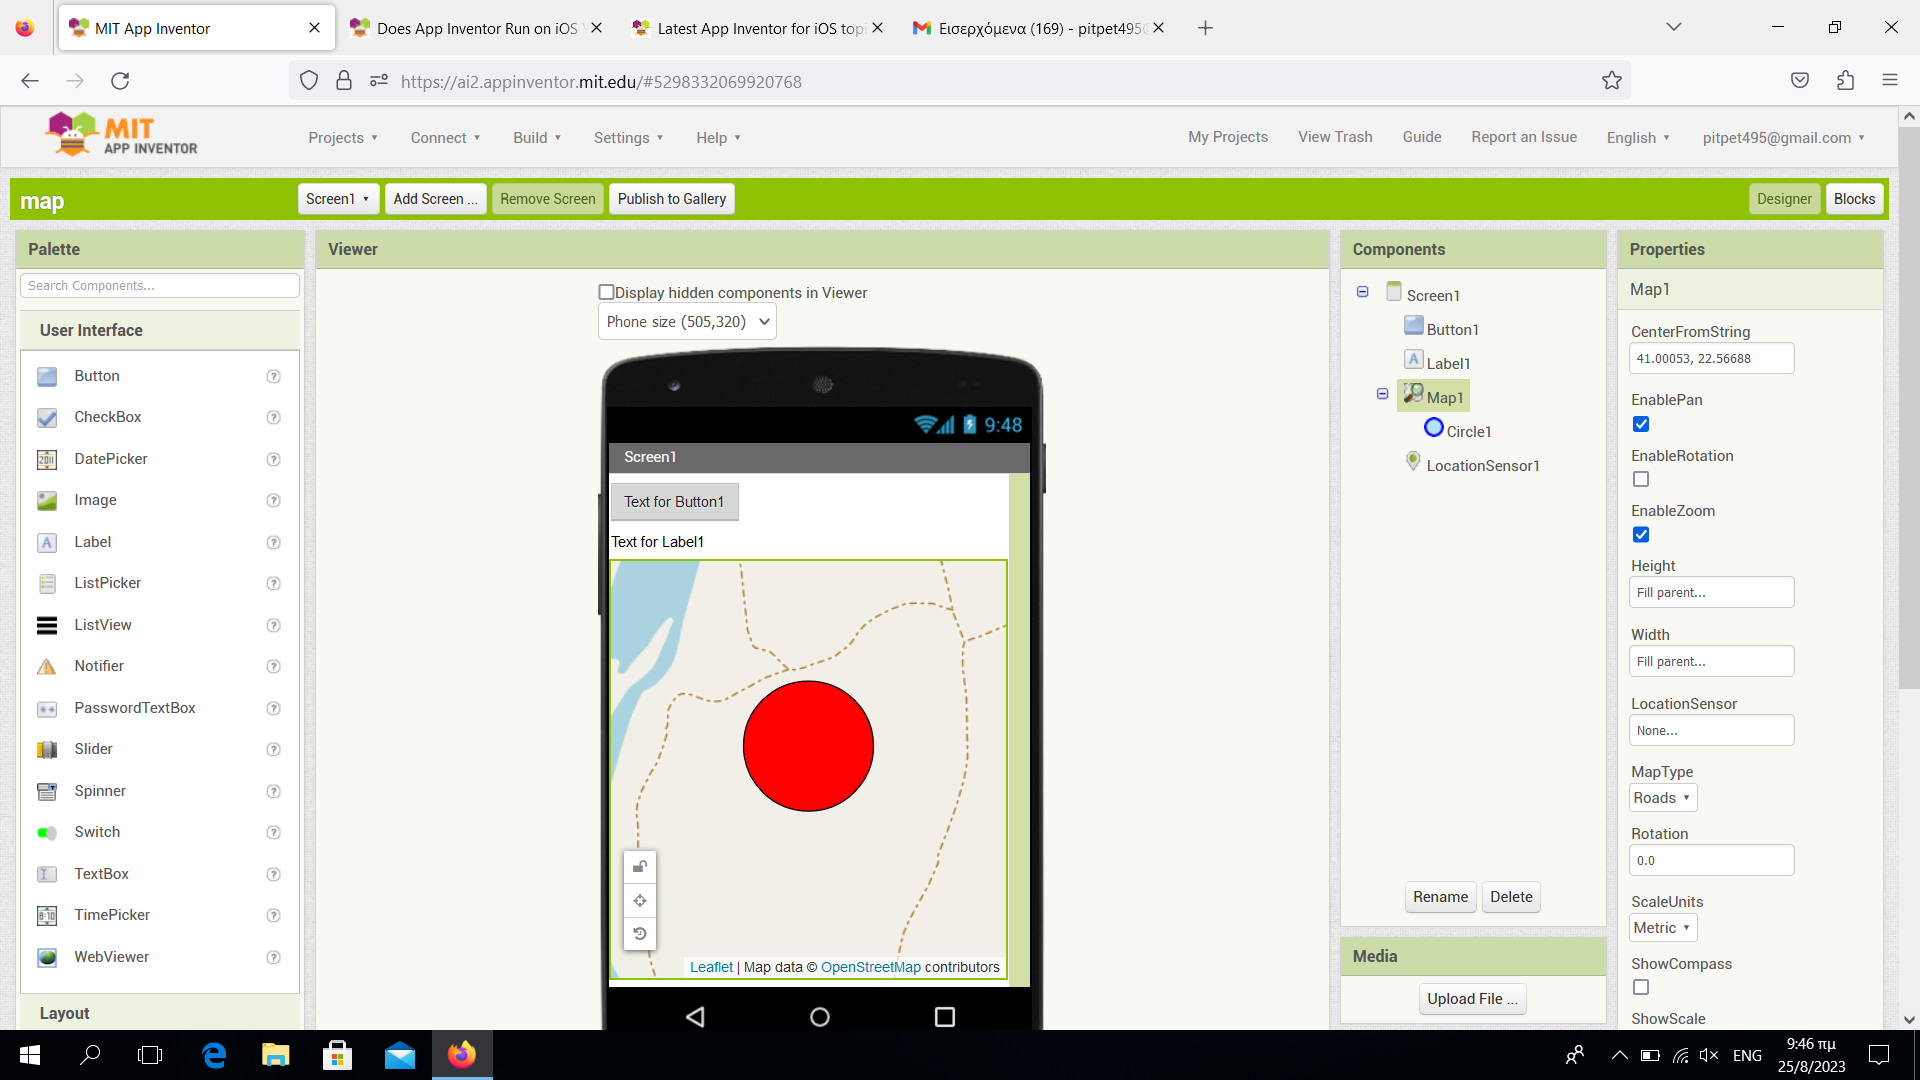This screenshot has height=1080, width=1920.
Task: Open the Build menu
Action: pyautogui.click(x=536, y=138)
